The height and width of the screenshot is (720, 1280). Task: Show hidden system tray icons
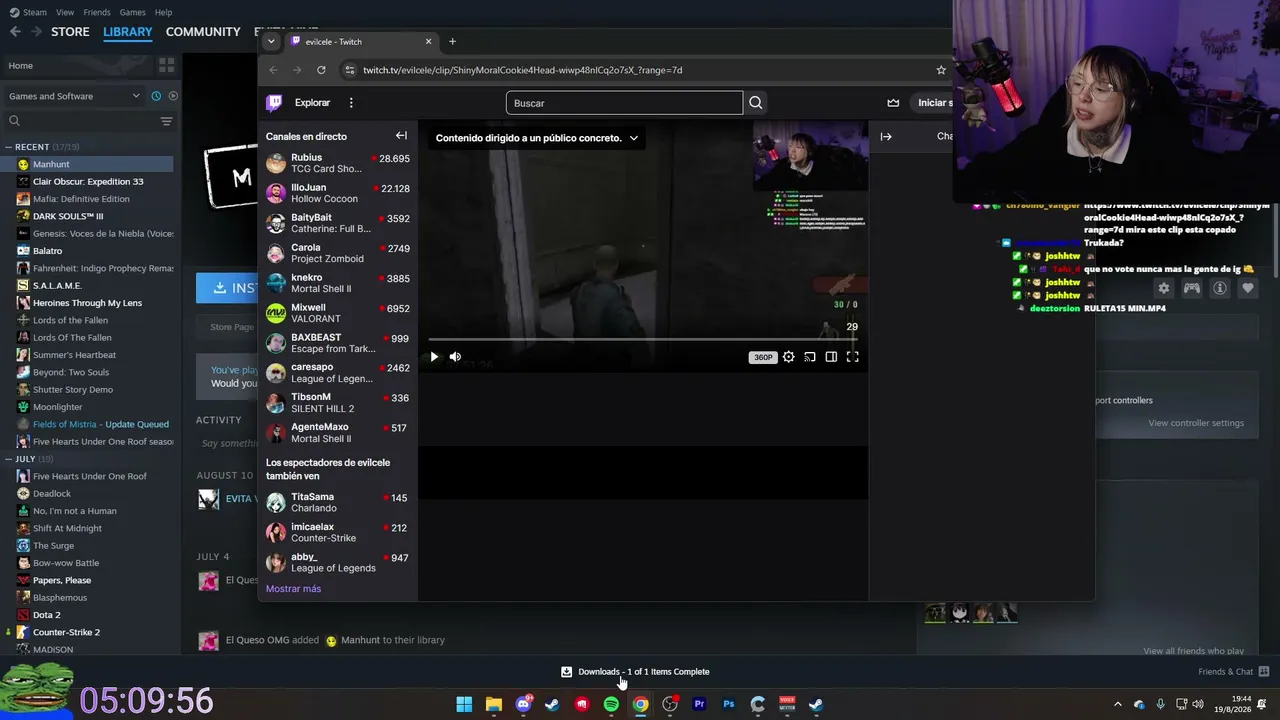coord(1118,704)
